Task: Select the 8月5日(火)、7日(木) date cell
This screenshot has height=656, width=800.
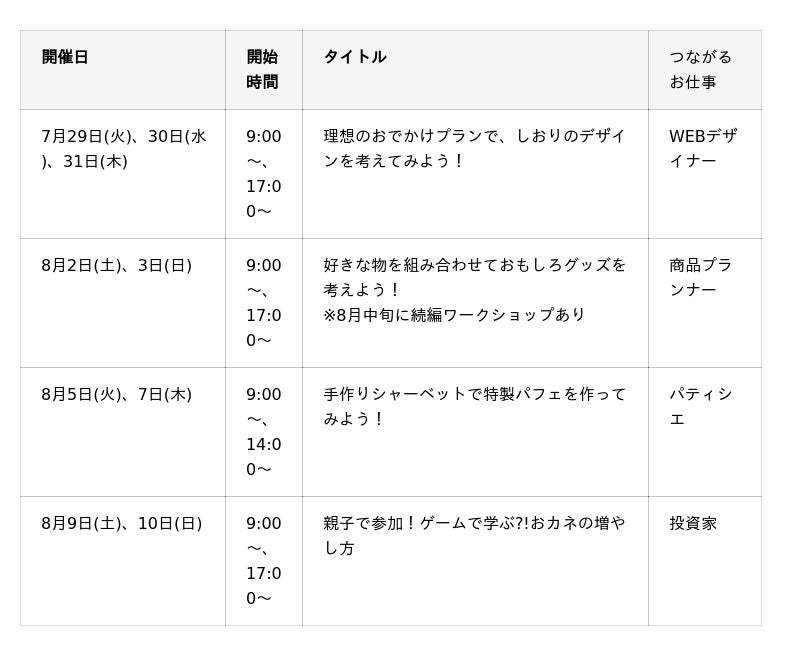Action: [116, 394]
